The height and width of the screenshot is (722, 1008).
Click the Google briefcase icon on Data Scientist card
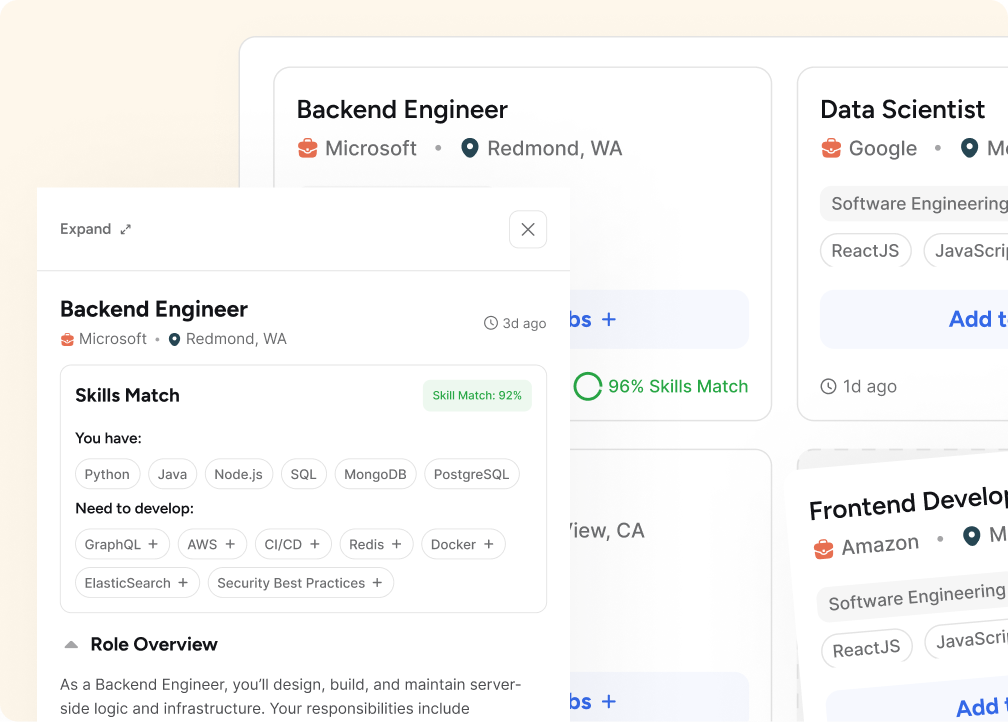(831, 149)
